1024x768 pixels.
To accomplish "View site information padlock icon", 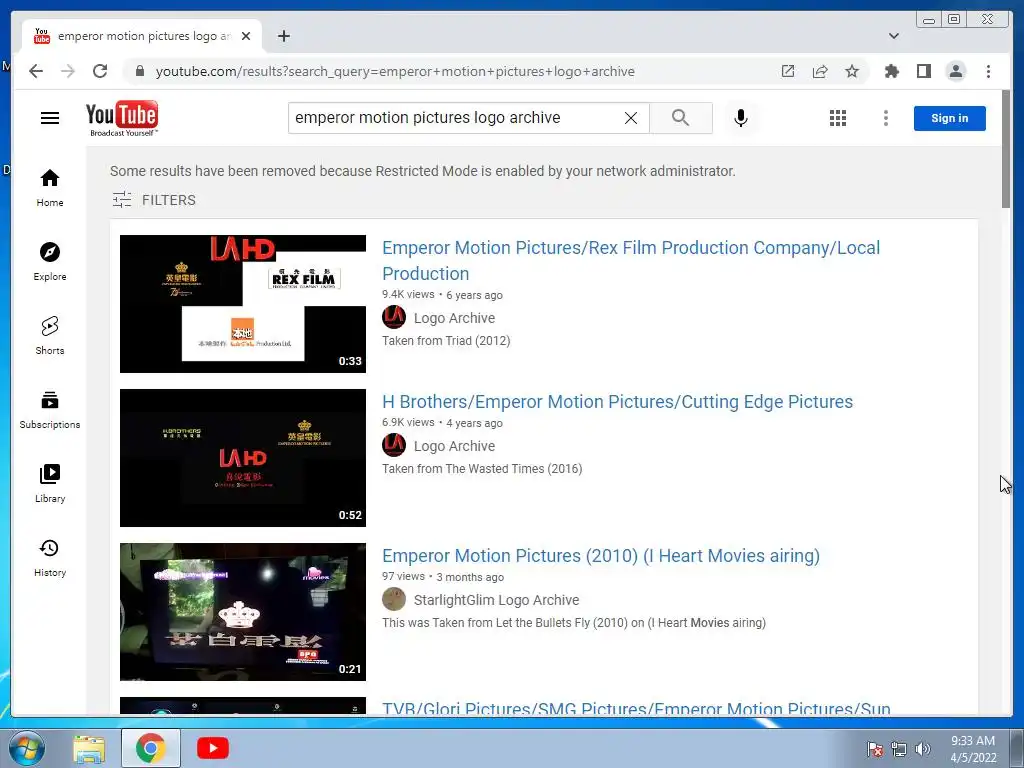I will click(x=139, y=71).
